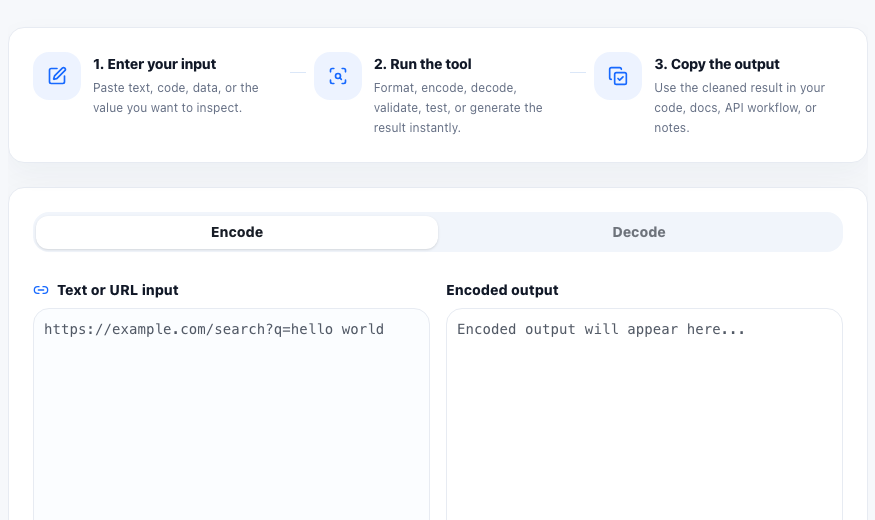Click the 'Use the cleaned result' description text
Screen dimensions: 875x520
click(739, 108)
